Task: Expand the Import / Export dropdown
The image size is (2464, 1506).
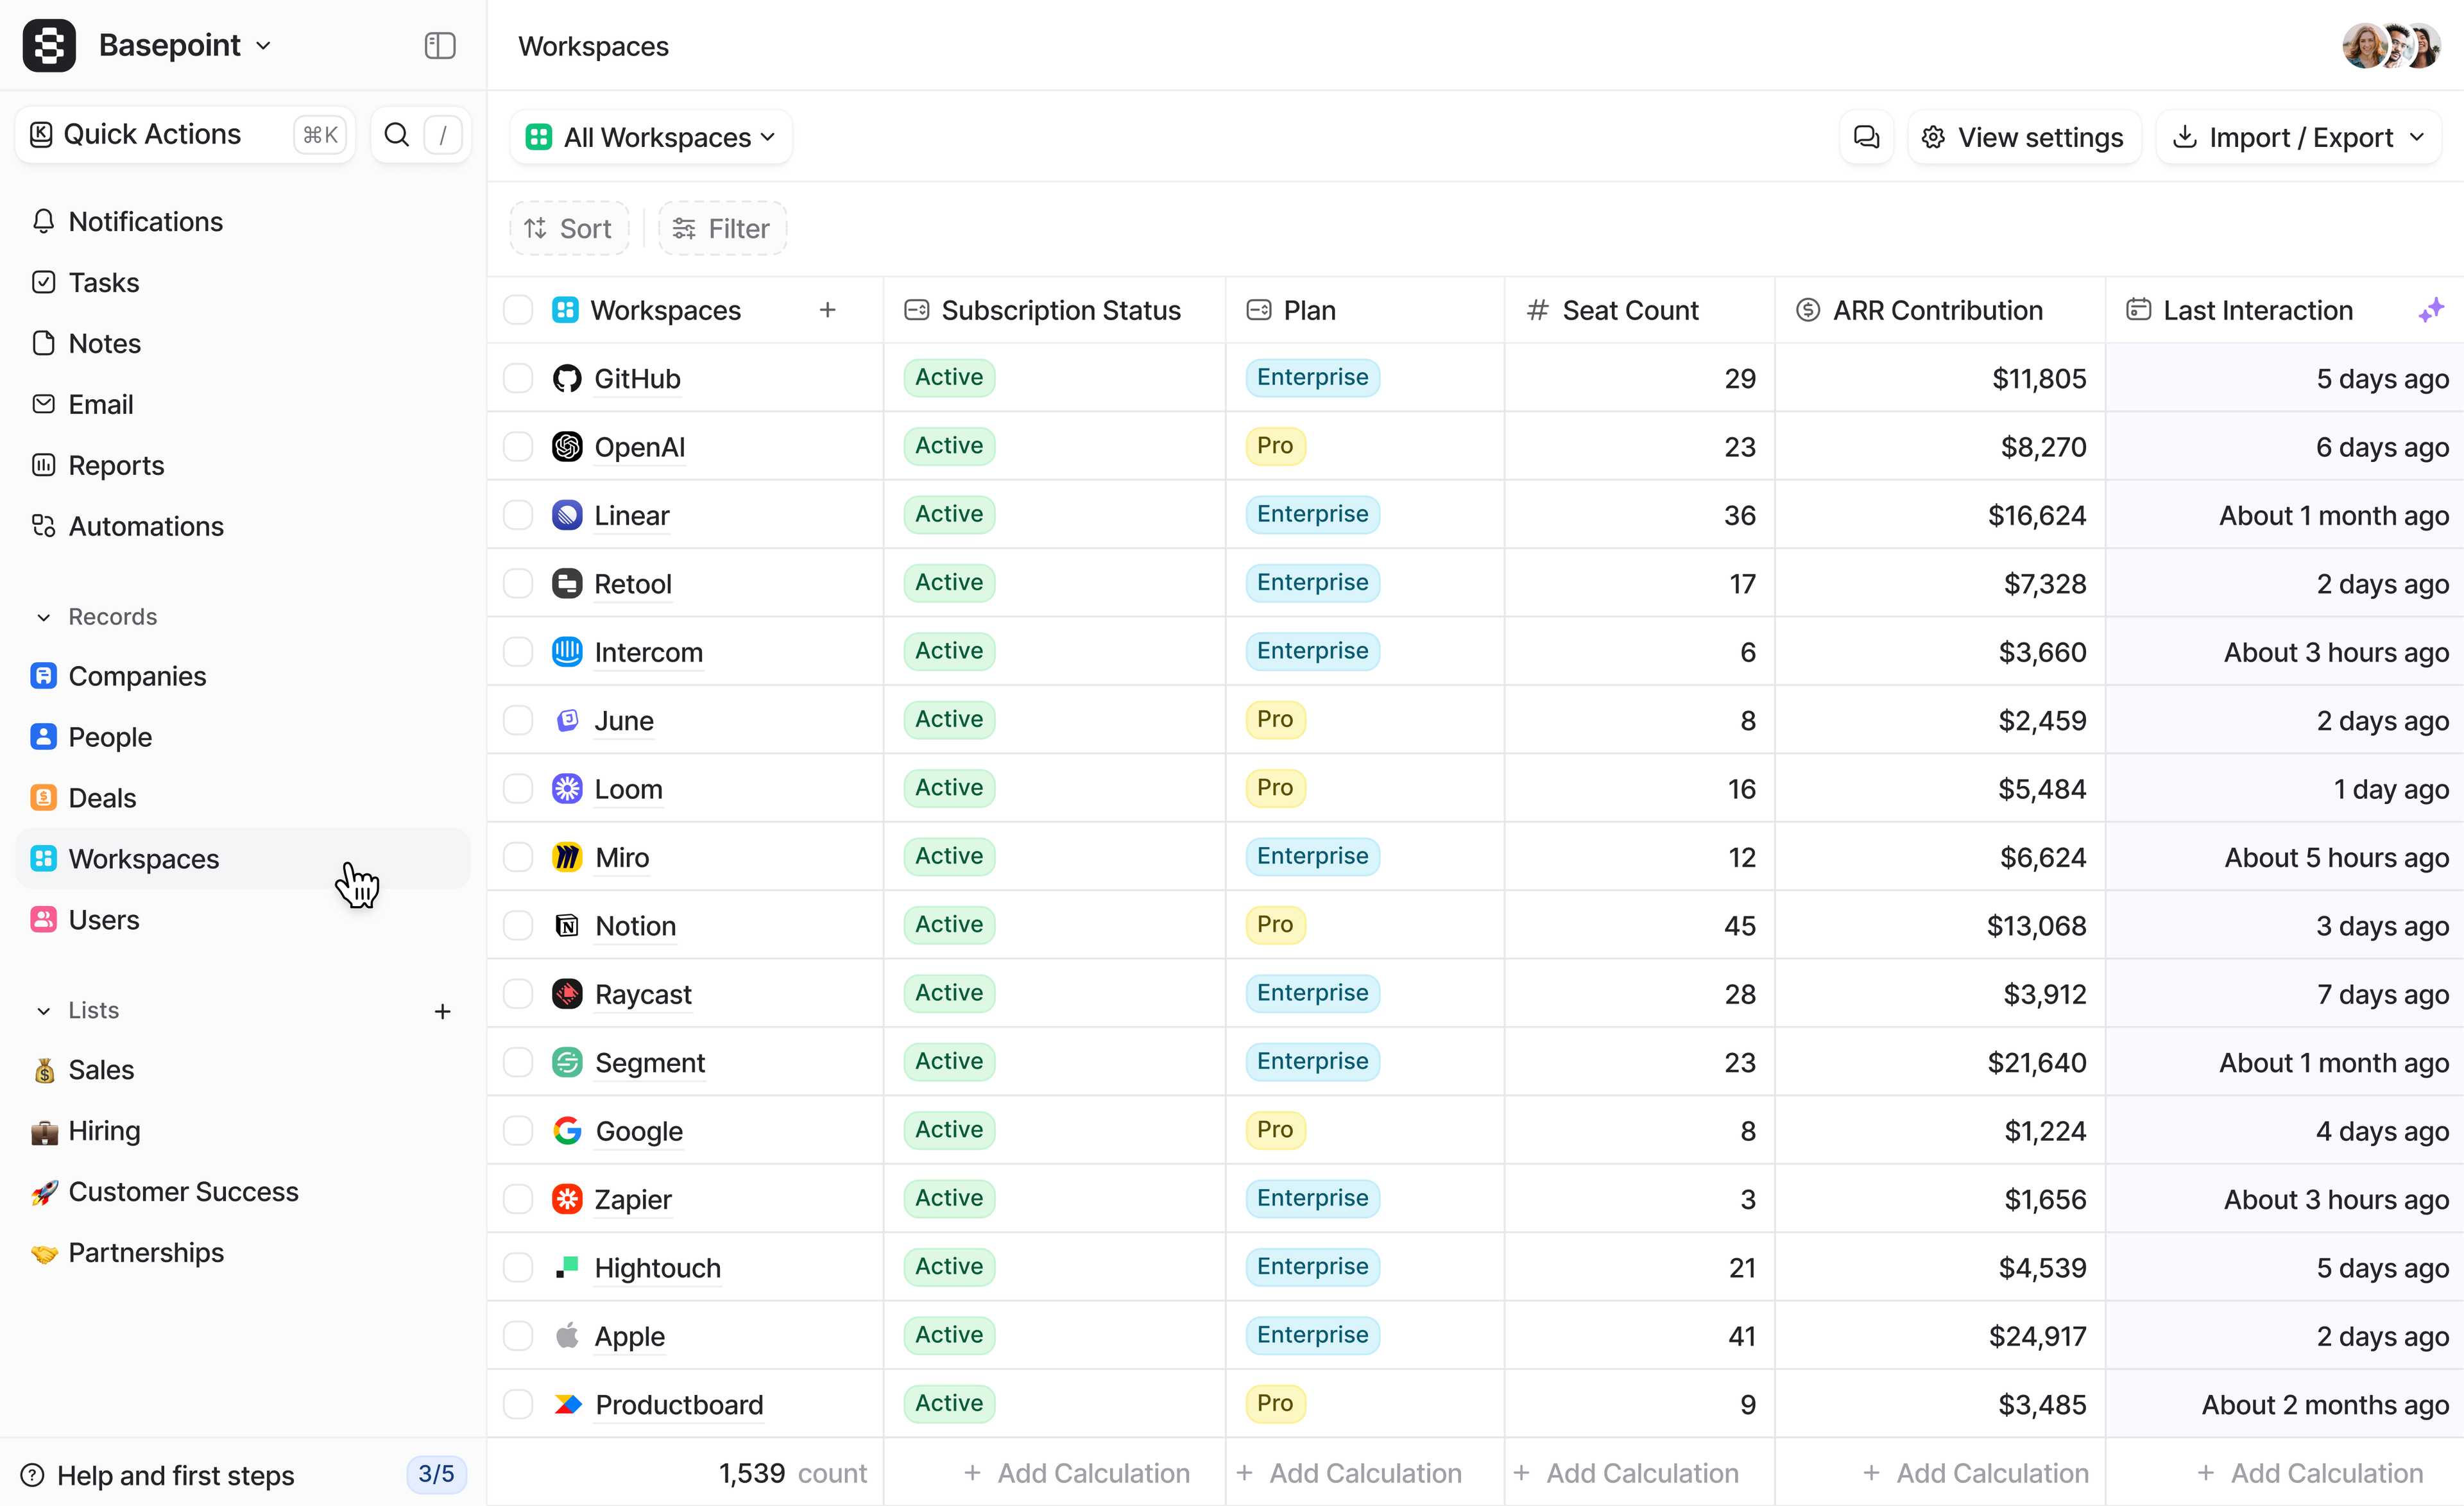Action: click(x=2299, y=137)
